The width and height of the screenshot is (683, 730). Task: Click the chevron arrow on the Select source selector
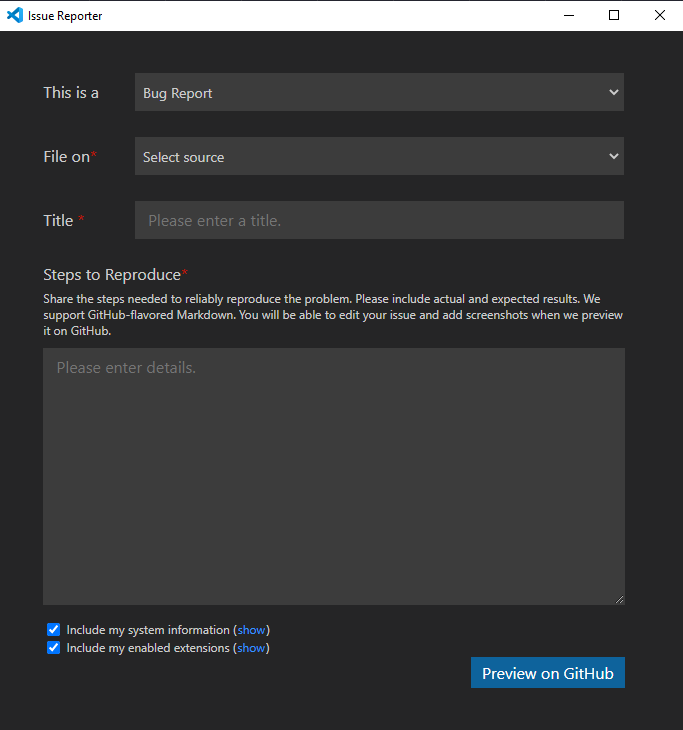613,157
